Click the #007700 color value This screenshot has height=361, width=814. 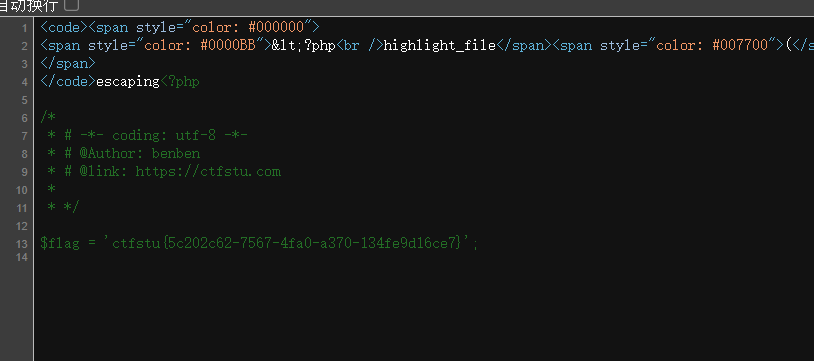[740, 46]
